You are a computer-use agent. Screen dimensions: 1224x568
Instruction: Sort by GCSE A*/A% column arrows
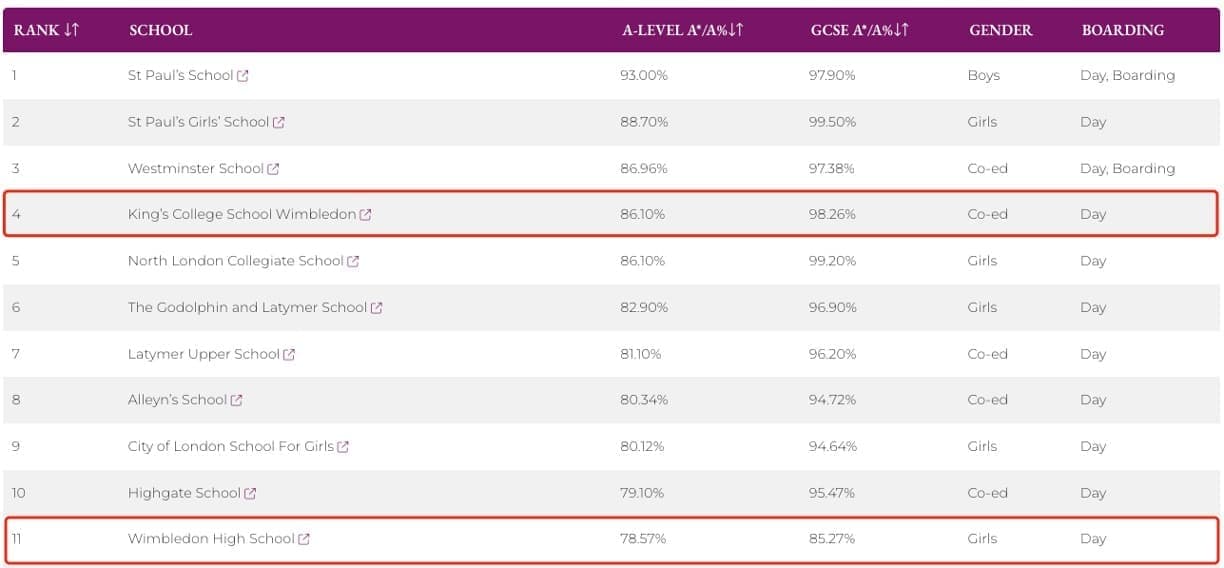pyautogui.click(x=901, y=30)
